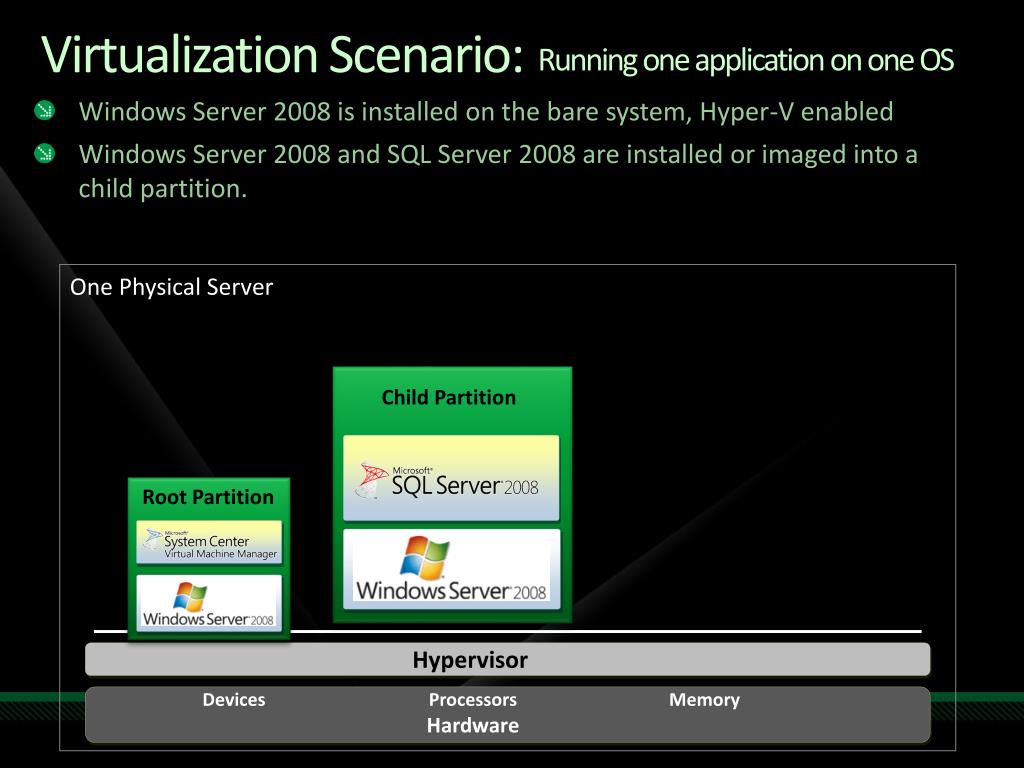The height and width of the screenshot is (768, 1024).
Task: Click the Windows Server 2008 logo in Root Partition
Action: 209,603
